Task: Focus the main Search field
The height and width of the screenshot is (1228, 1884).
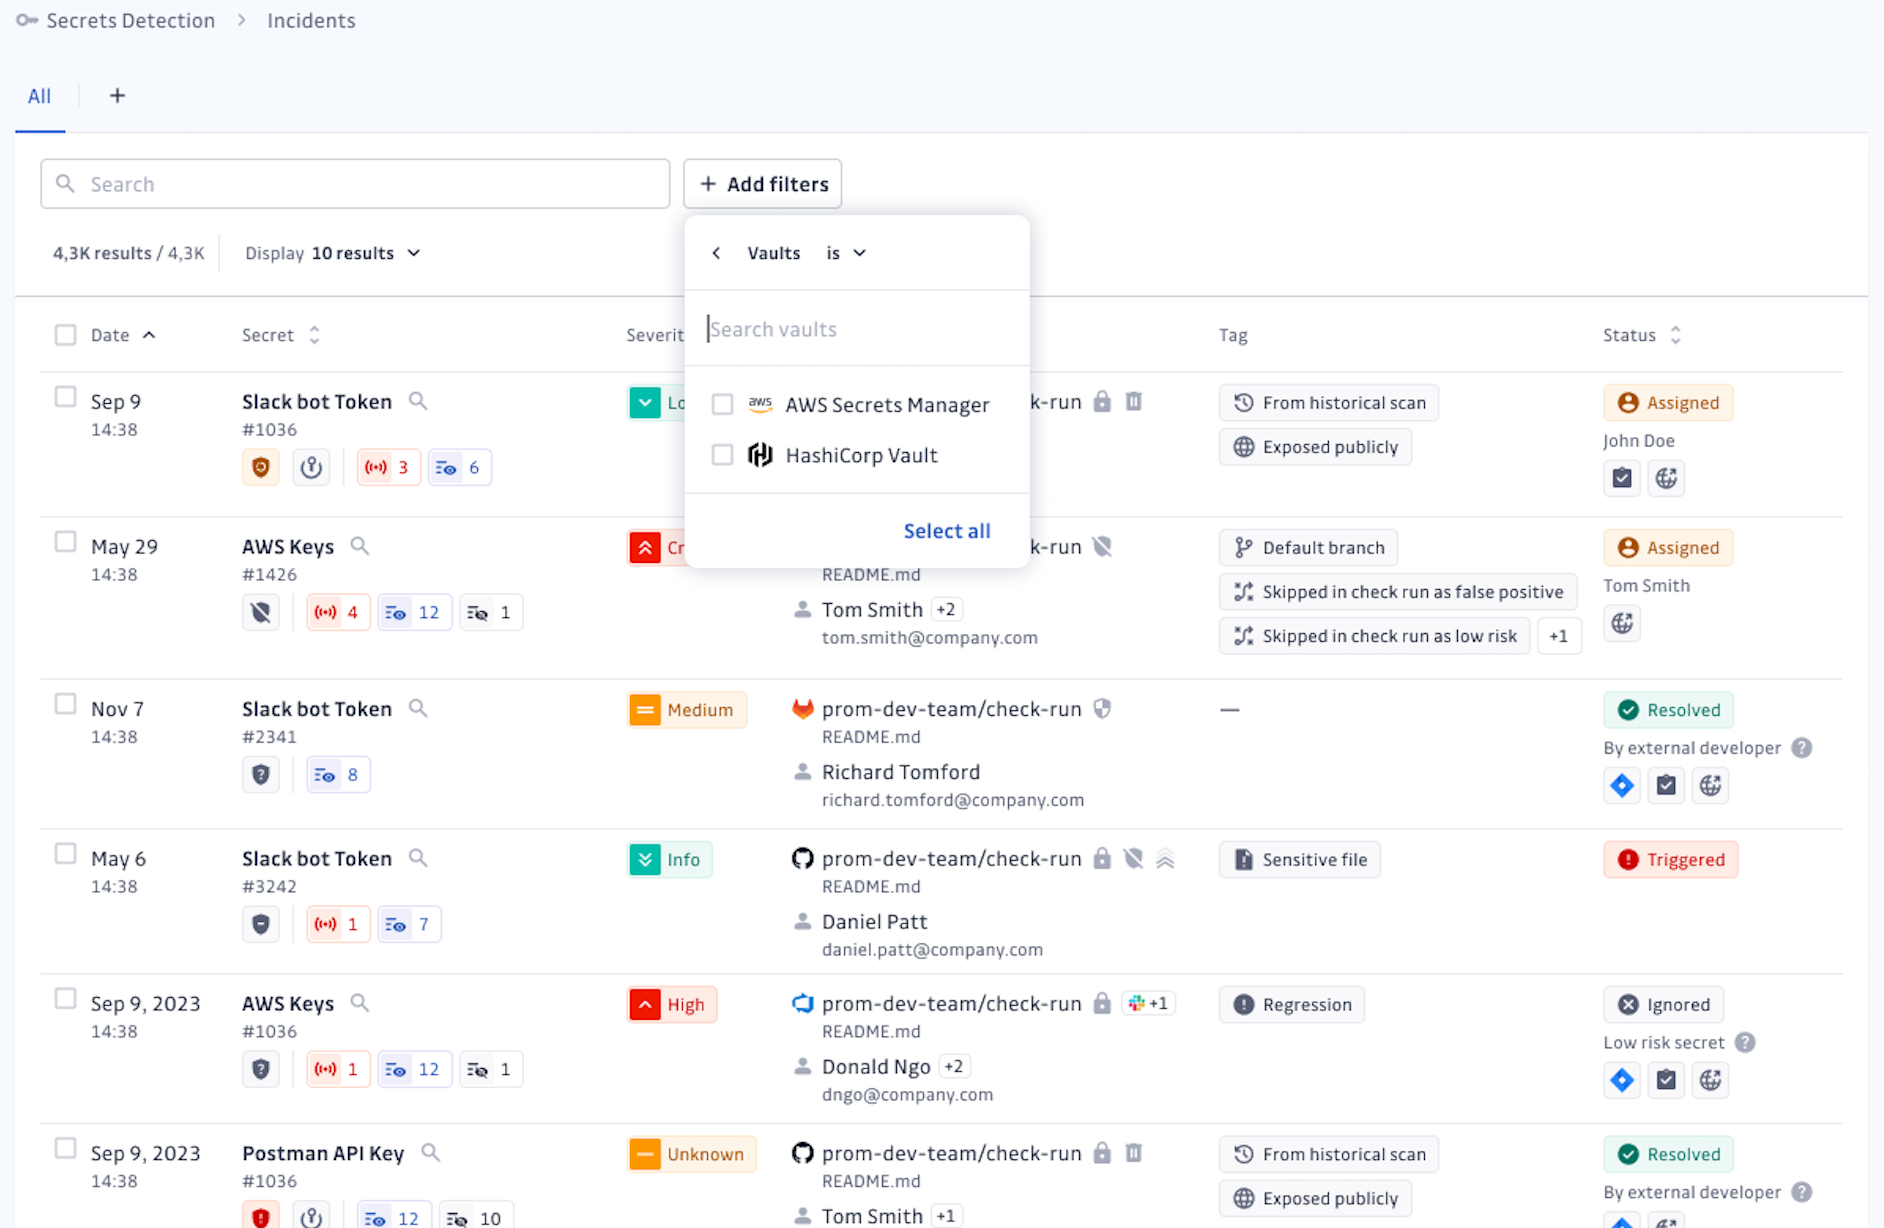Action: click(355, 184)
